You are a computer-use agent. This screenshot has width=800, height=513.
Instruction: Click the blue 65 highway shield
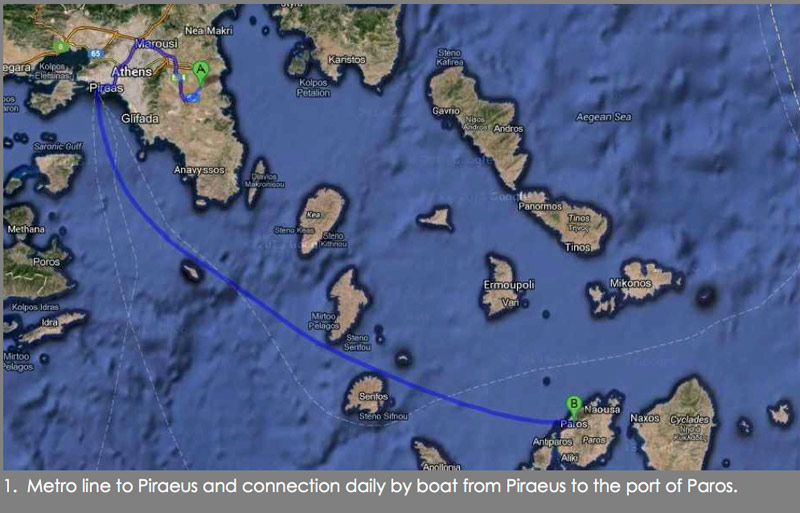(95, 54)
